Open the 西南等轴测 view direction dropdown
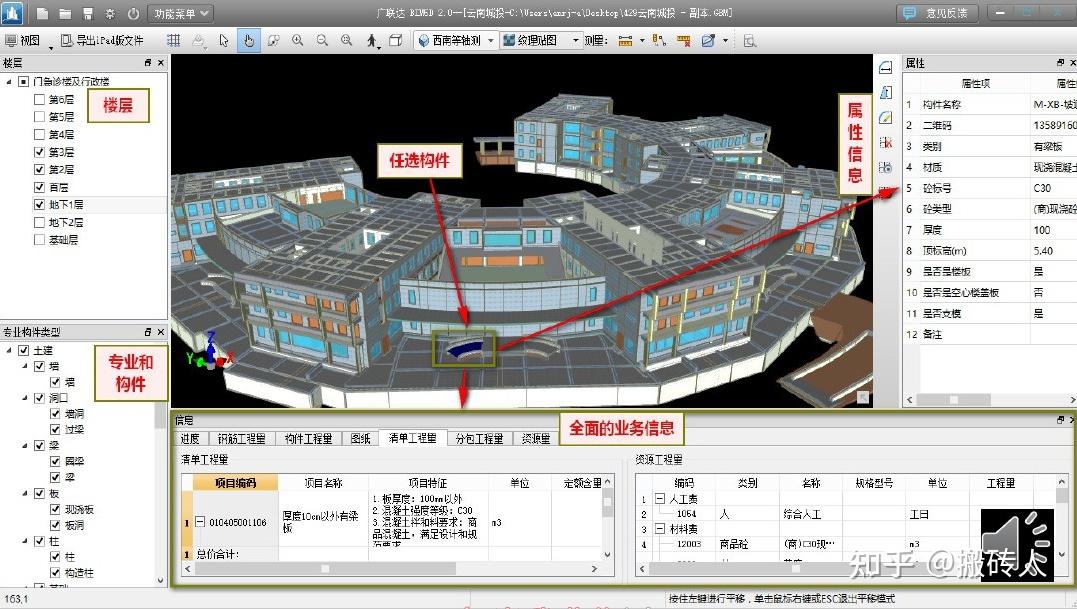Screen dimensions: 1077x609 (456, 41)
